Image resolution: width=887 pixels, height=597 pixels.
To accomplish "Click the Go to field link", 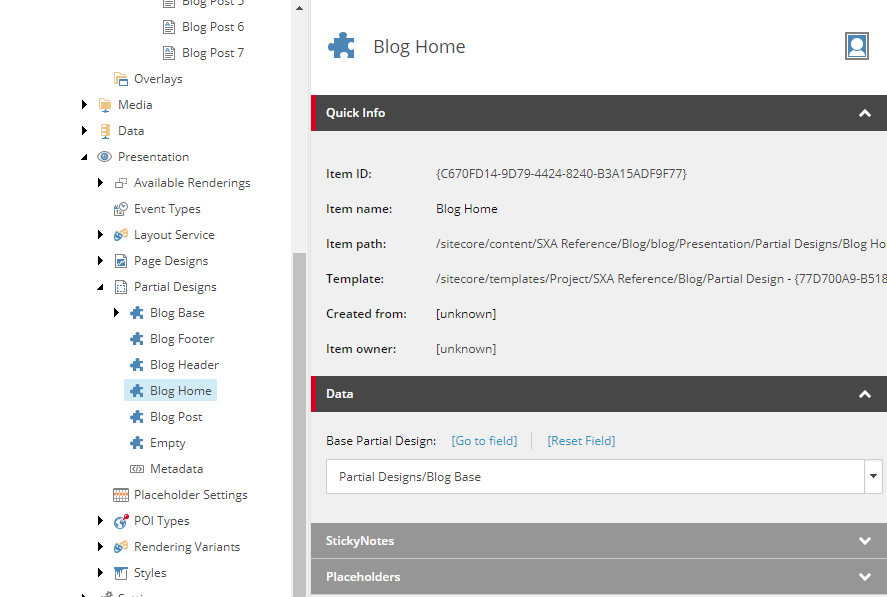I will (484, 441).
